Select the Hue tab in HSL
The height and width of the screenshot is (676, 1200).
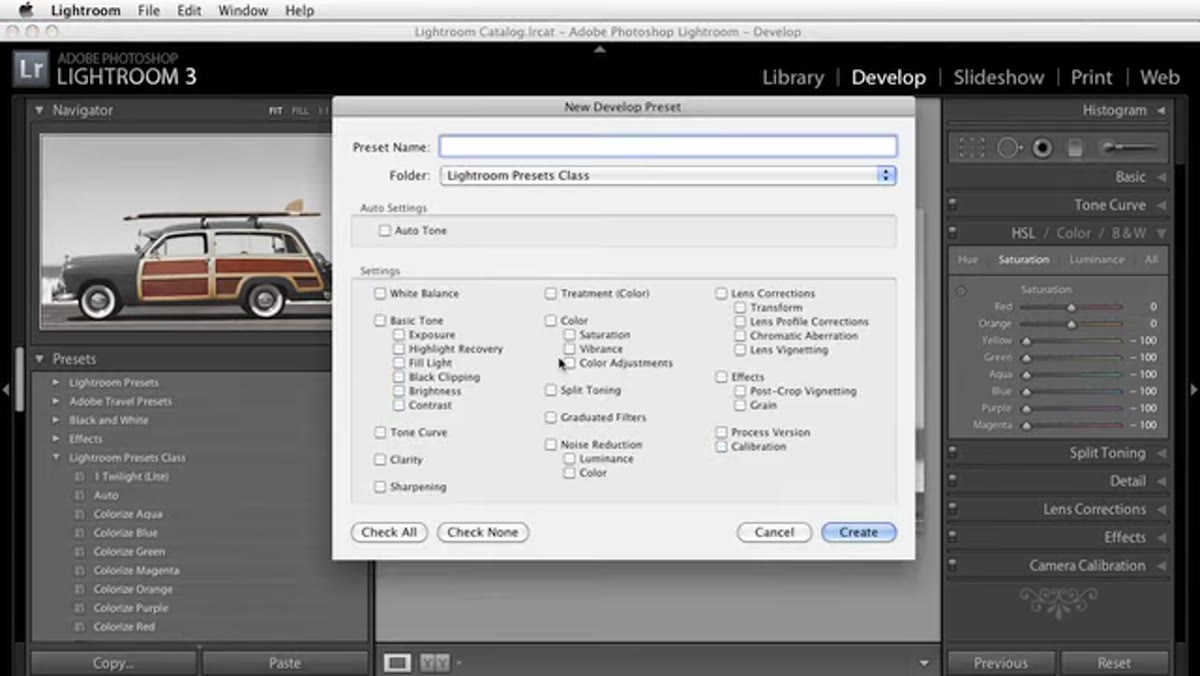(x=968, y=260)
